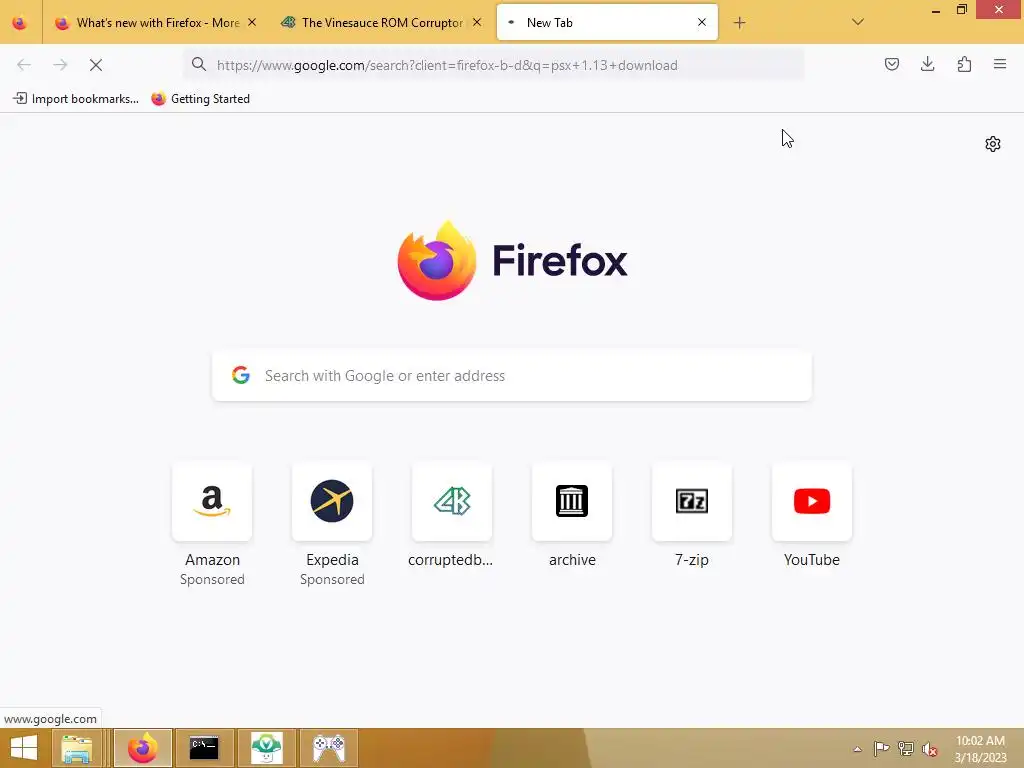Viewport: 1024px width, 768px height.
Task: Restore down the Firefox window
Action: (x=961, y=9)
